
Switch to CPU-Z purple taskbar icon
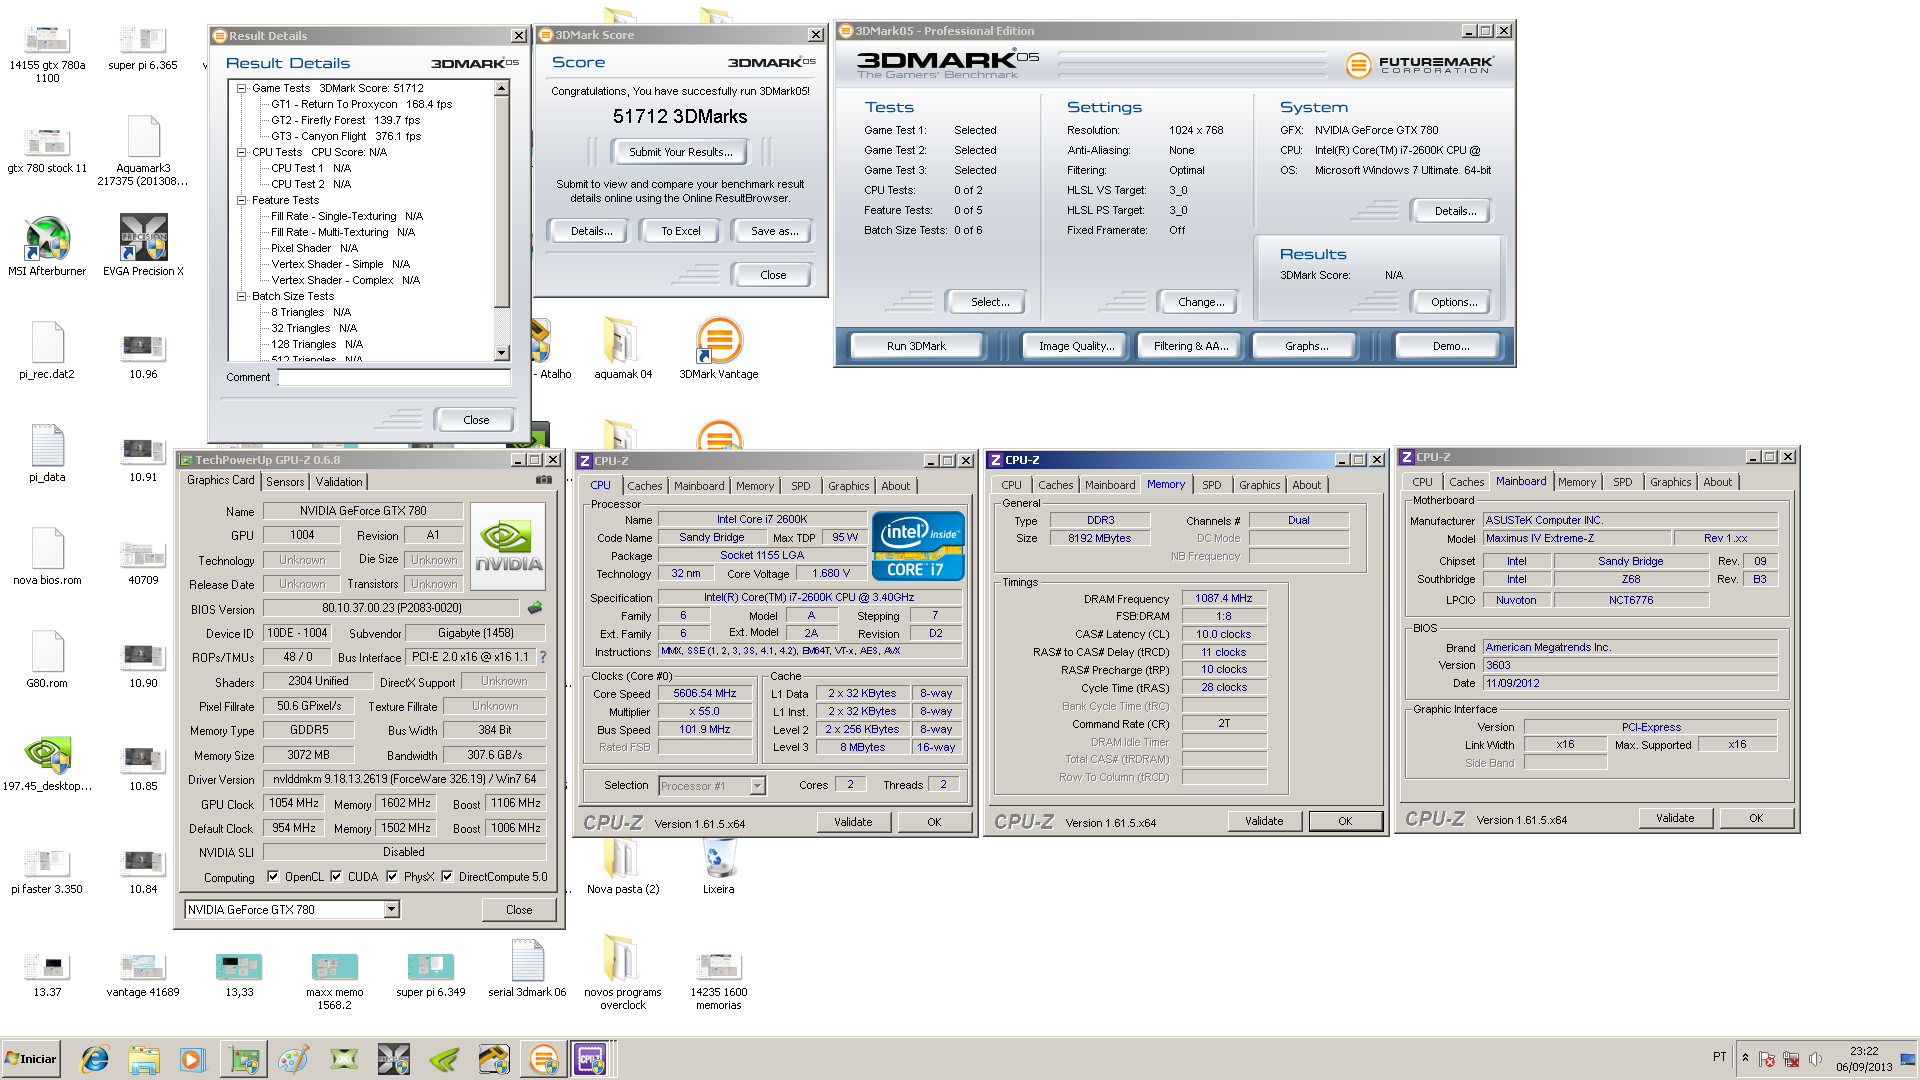coord(590,1059)
